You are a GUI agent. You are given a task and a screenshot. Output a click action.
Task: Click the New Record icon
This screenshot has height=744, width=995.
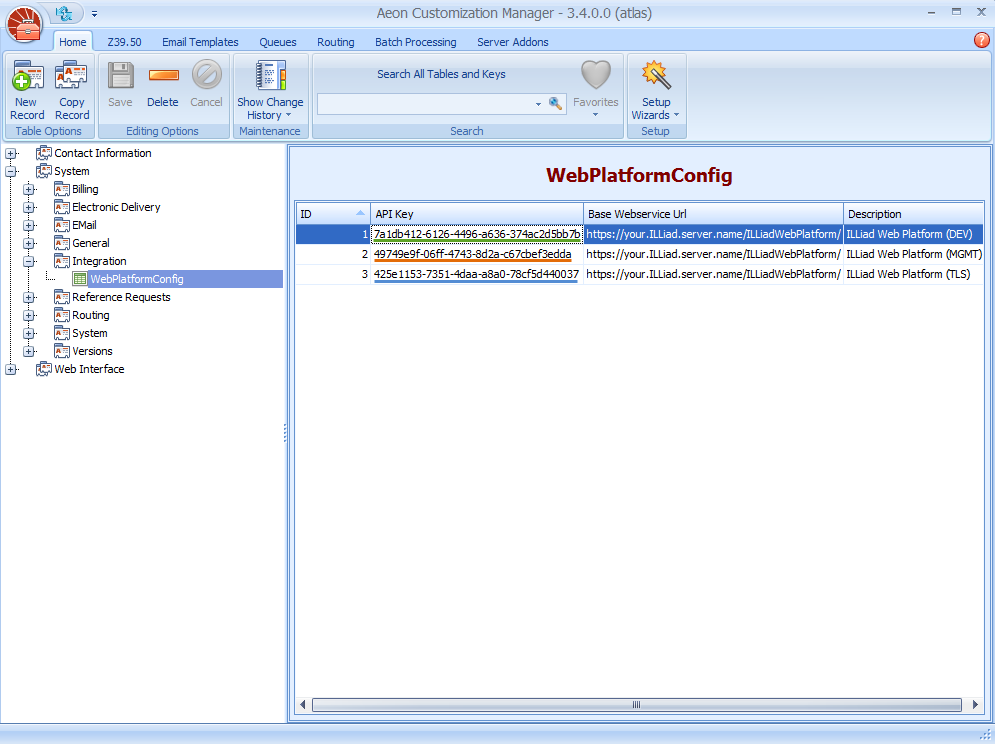click(27, 78)
